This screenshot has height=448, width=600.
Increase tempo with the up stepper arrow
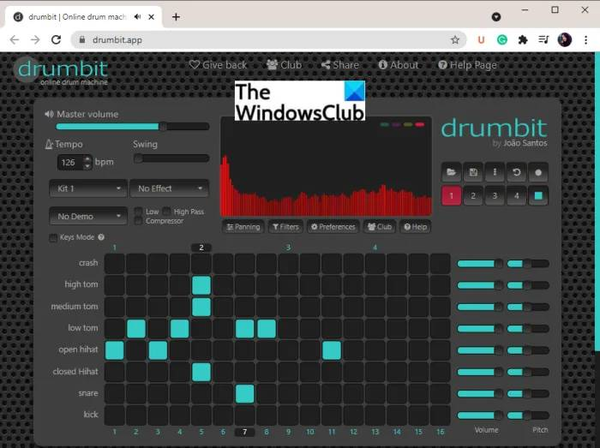tap(88, 158)
